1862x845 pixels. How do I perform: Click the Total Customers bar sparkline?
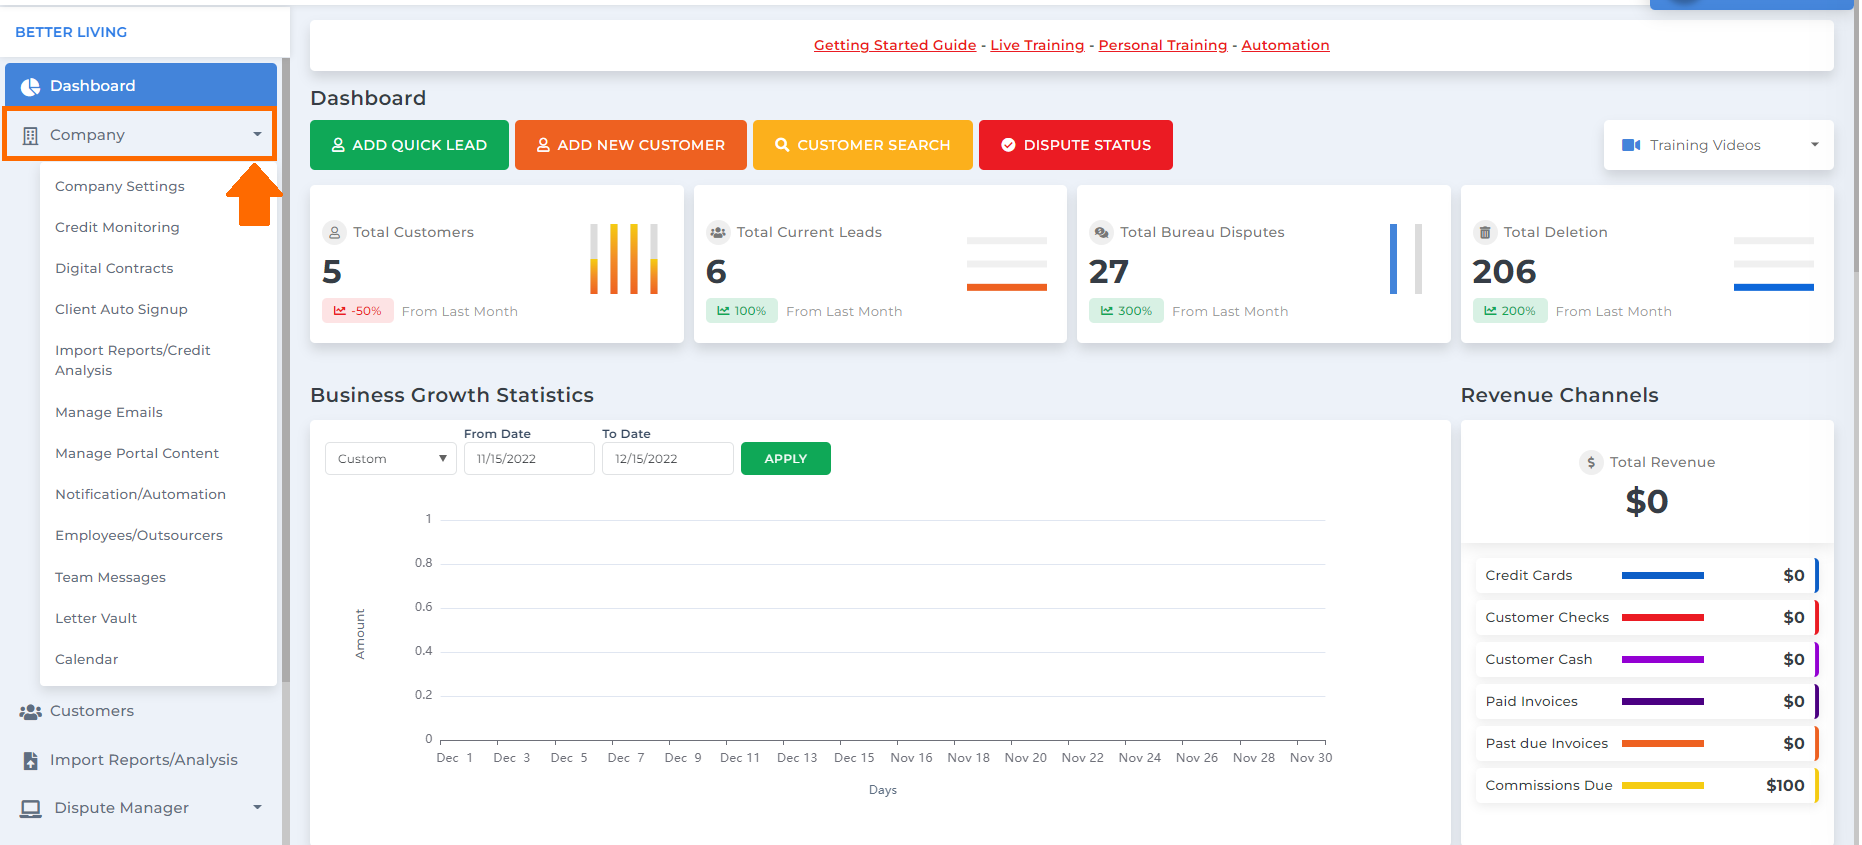pos(624,259)
